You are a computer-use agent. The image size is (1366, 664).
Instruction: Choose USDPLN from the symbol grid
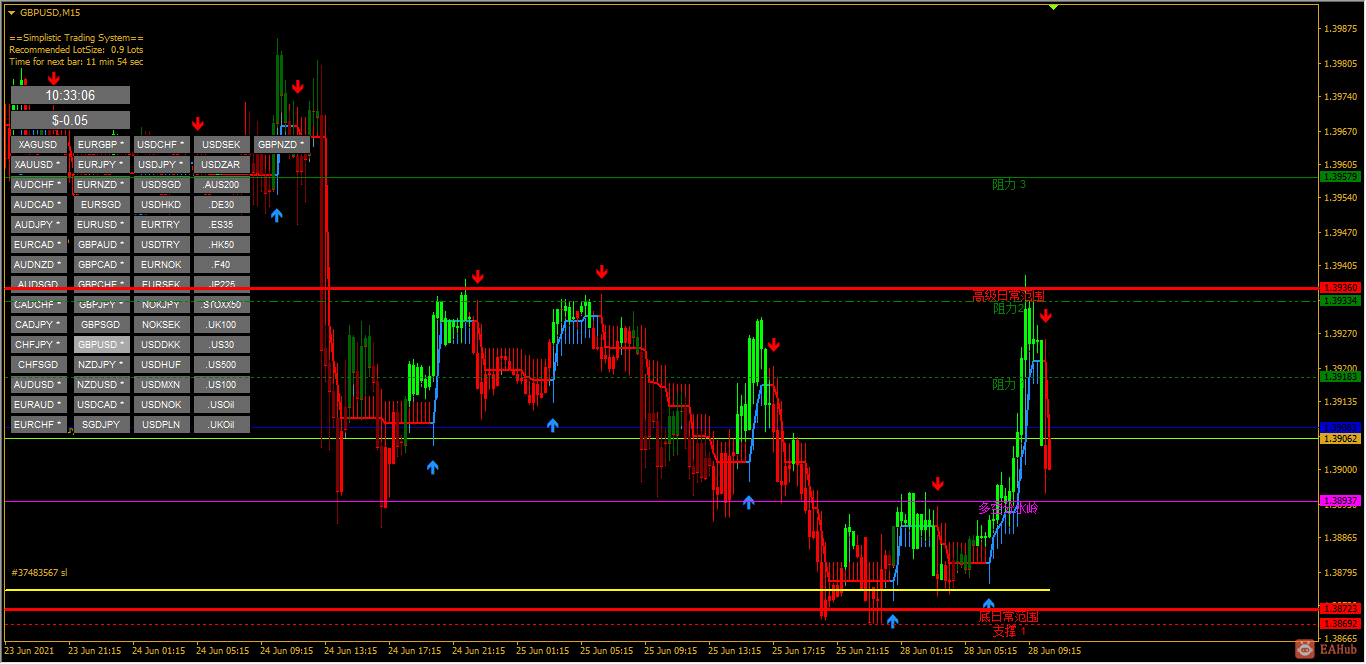(161, 425)
